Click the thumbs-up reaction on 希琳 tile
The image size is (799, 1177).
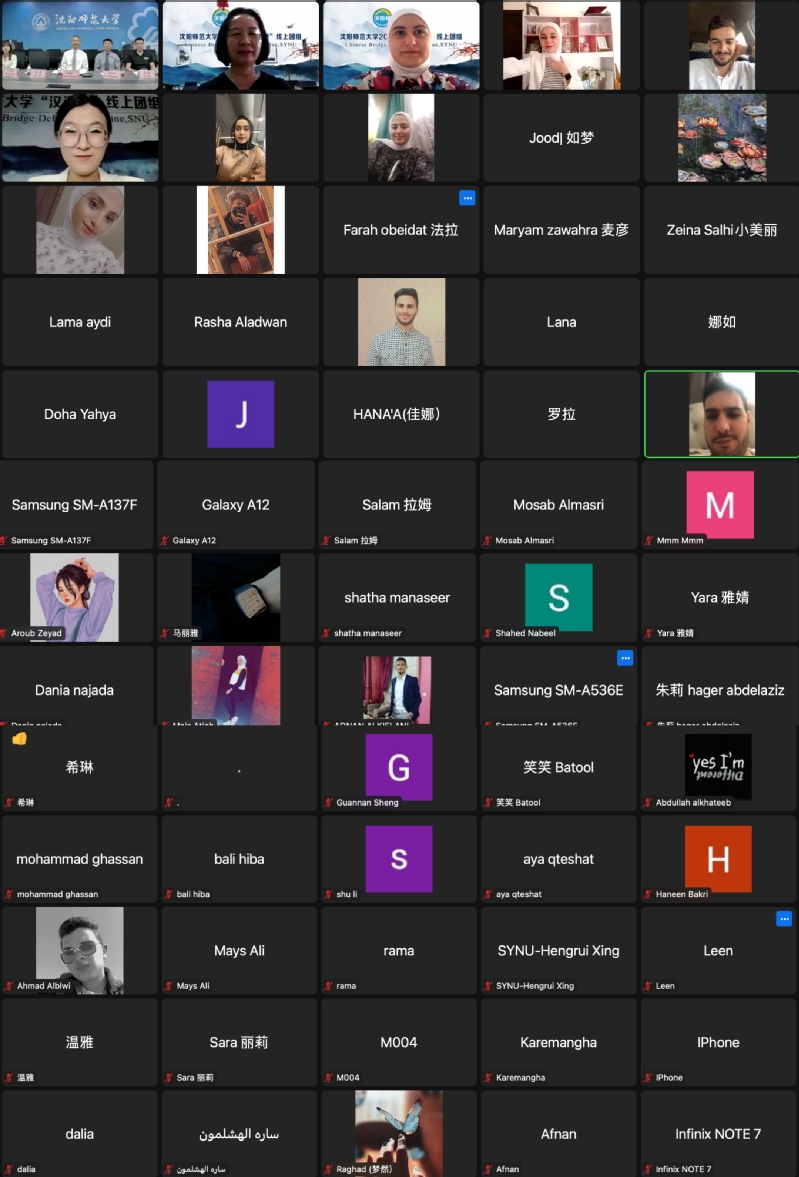(x=20, y=739)
